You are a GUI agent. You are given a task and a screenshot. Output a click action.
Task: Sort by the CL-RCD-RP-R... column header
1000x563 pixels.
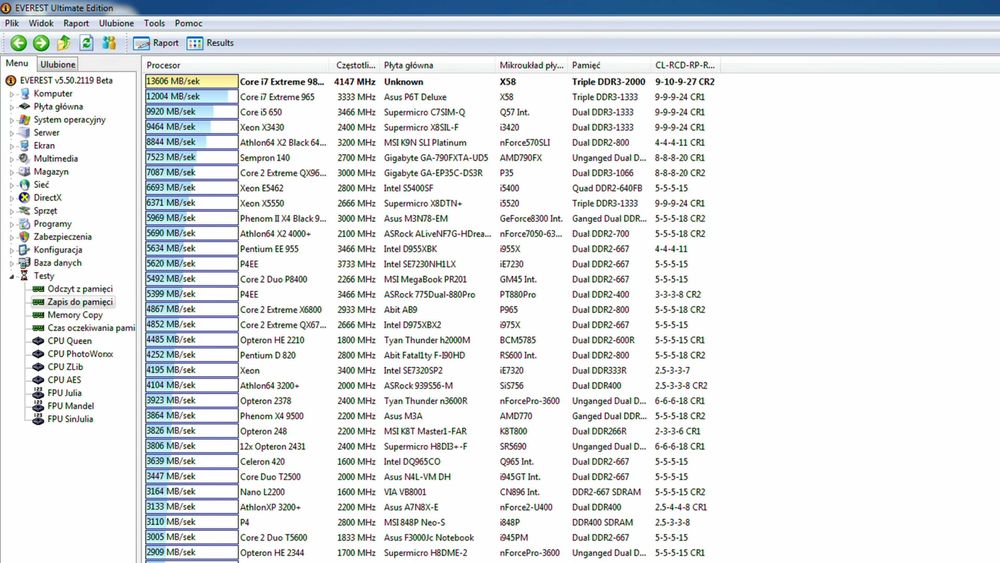click(x=686, y=65)
